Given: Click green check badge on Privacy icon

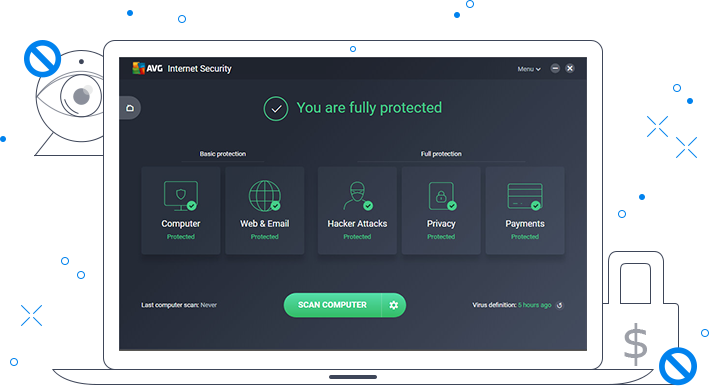Looking at the screenshot, I should point(452,206).
